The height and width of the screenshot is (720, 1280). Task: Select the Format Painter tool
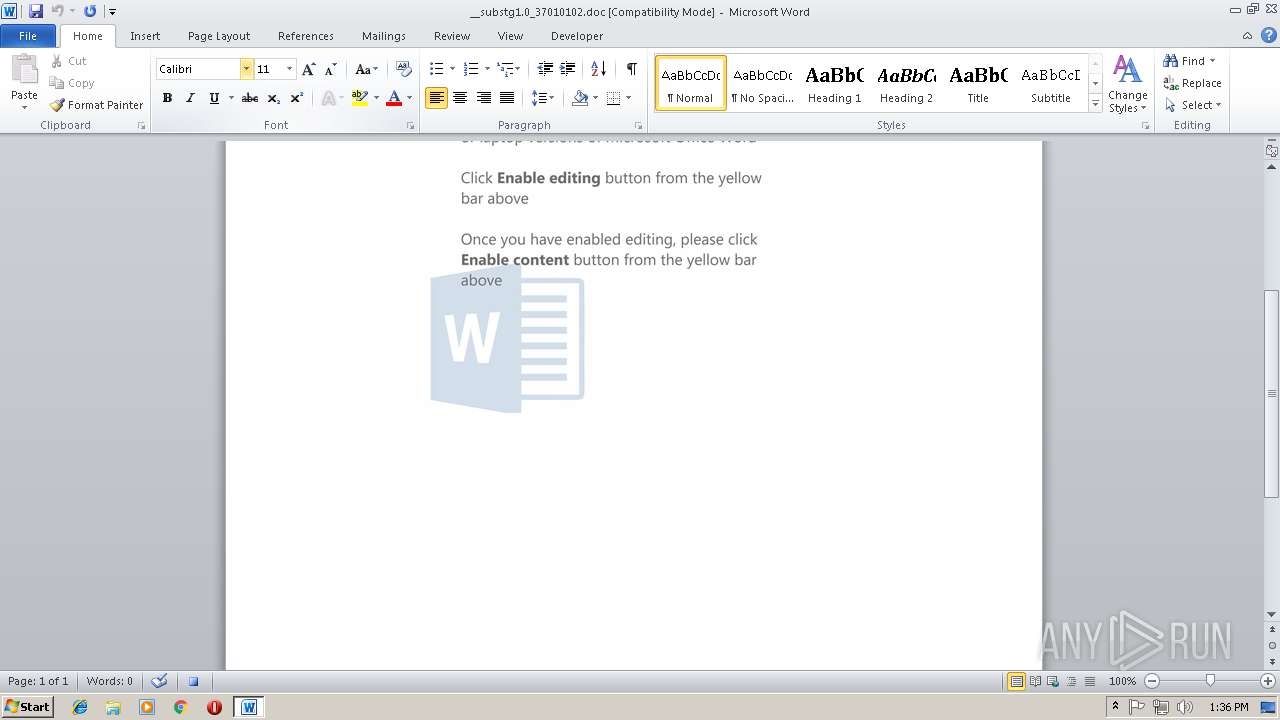pos(97,105)
